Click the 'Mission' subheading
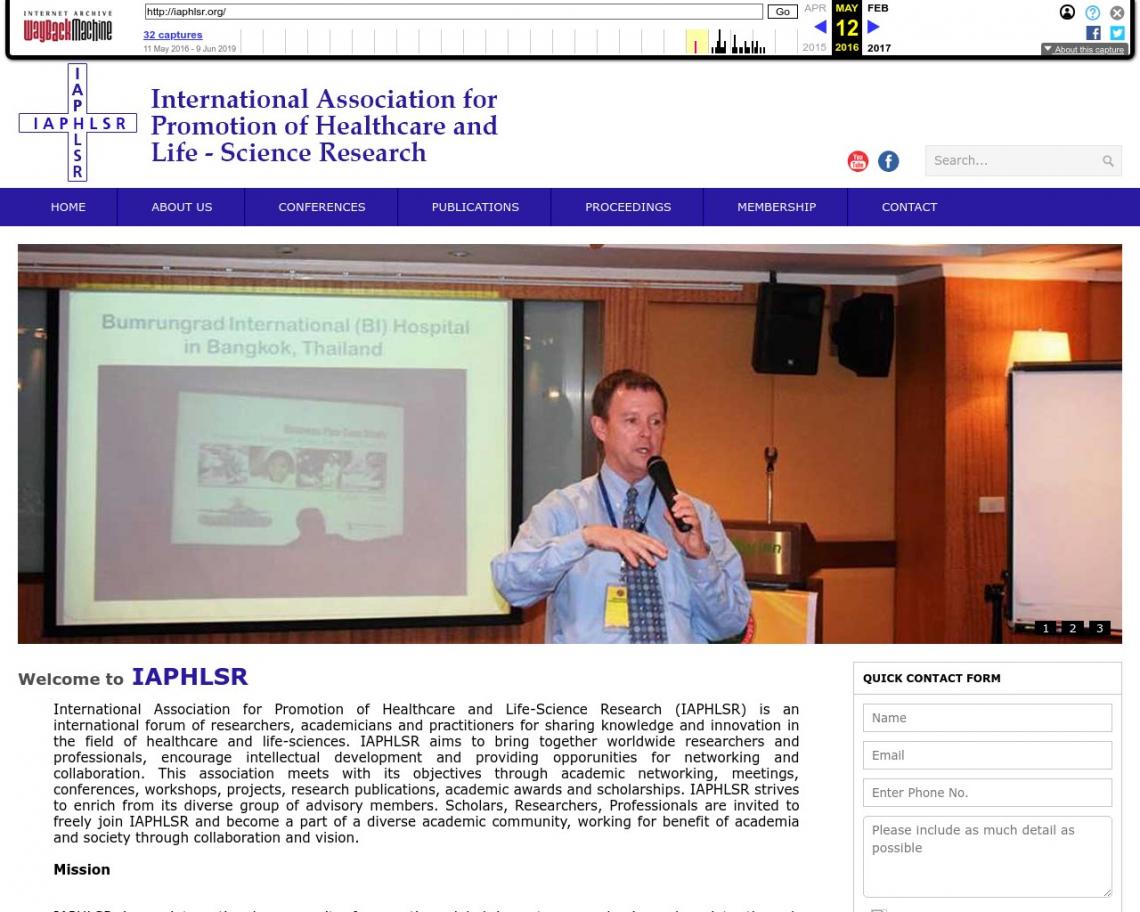The height and width of the screenshot is (912, 1140). click(81, 869)
